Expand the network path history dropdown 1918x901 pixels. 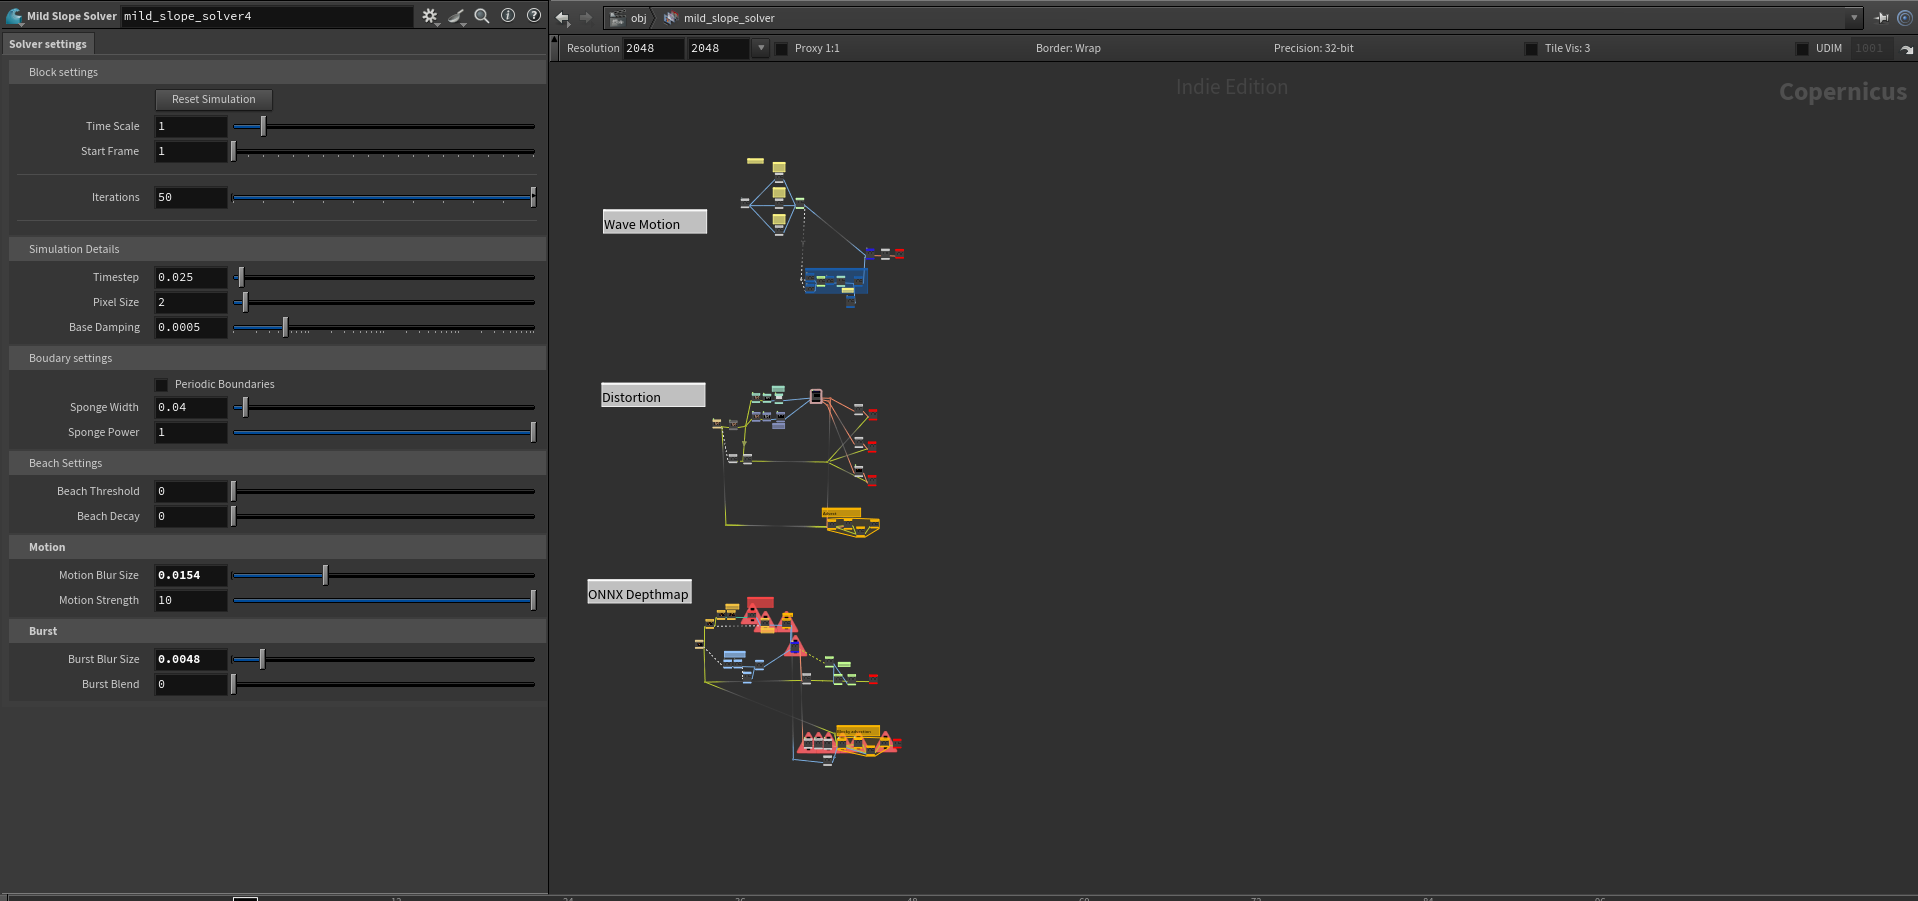pyautogui.click(x=1854, y=17)
